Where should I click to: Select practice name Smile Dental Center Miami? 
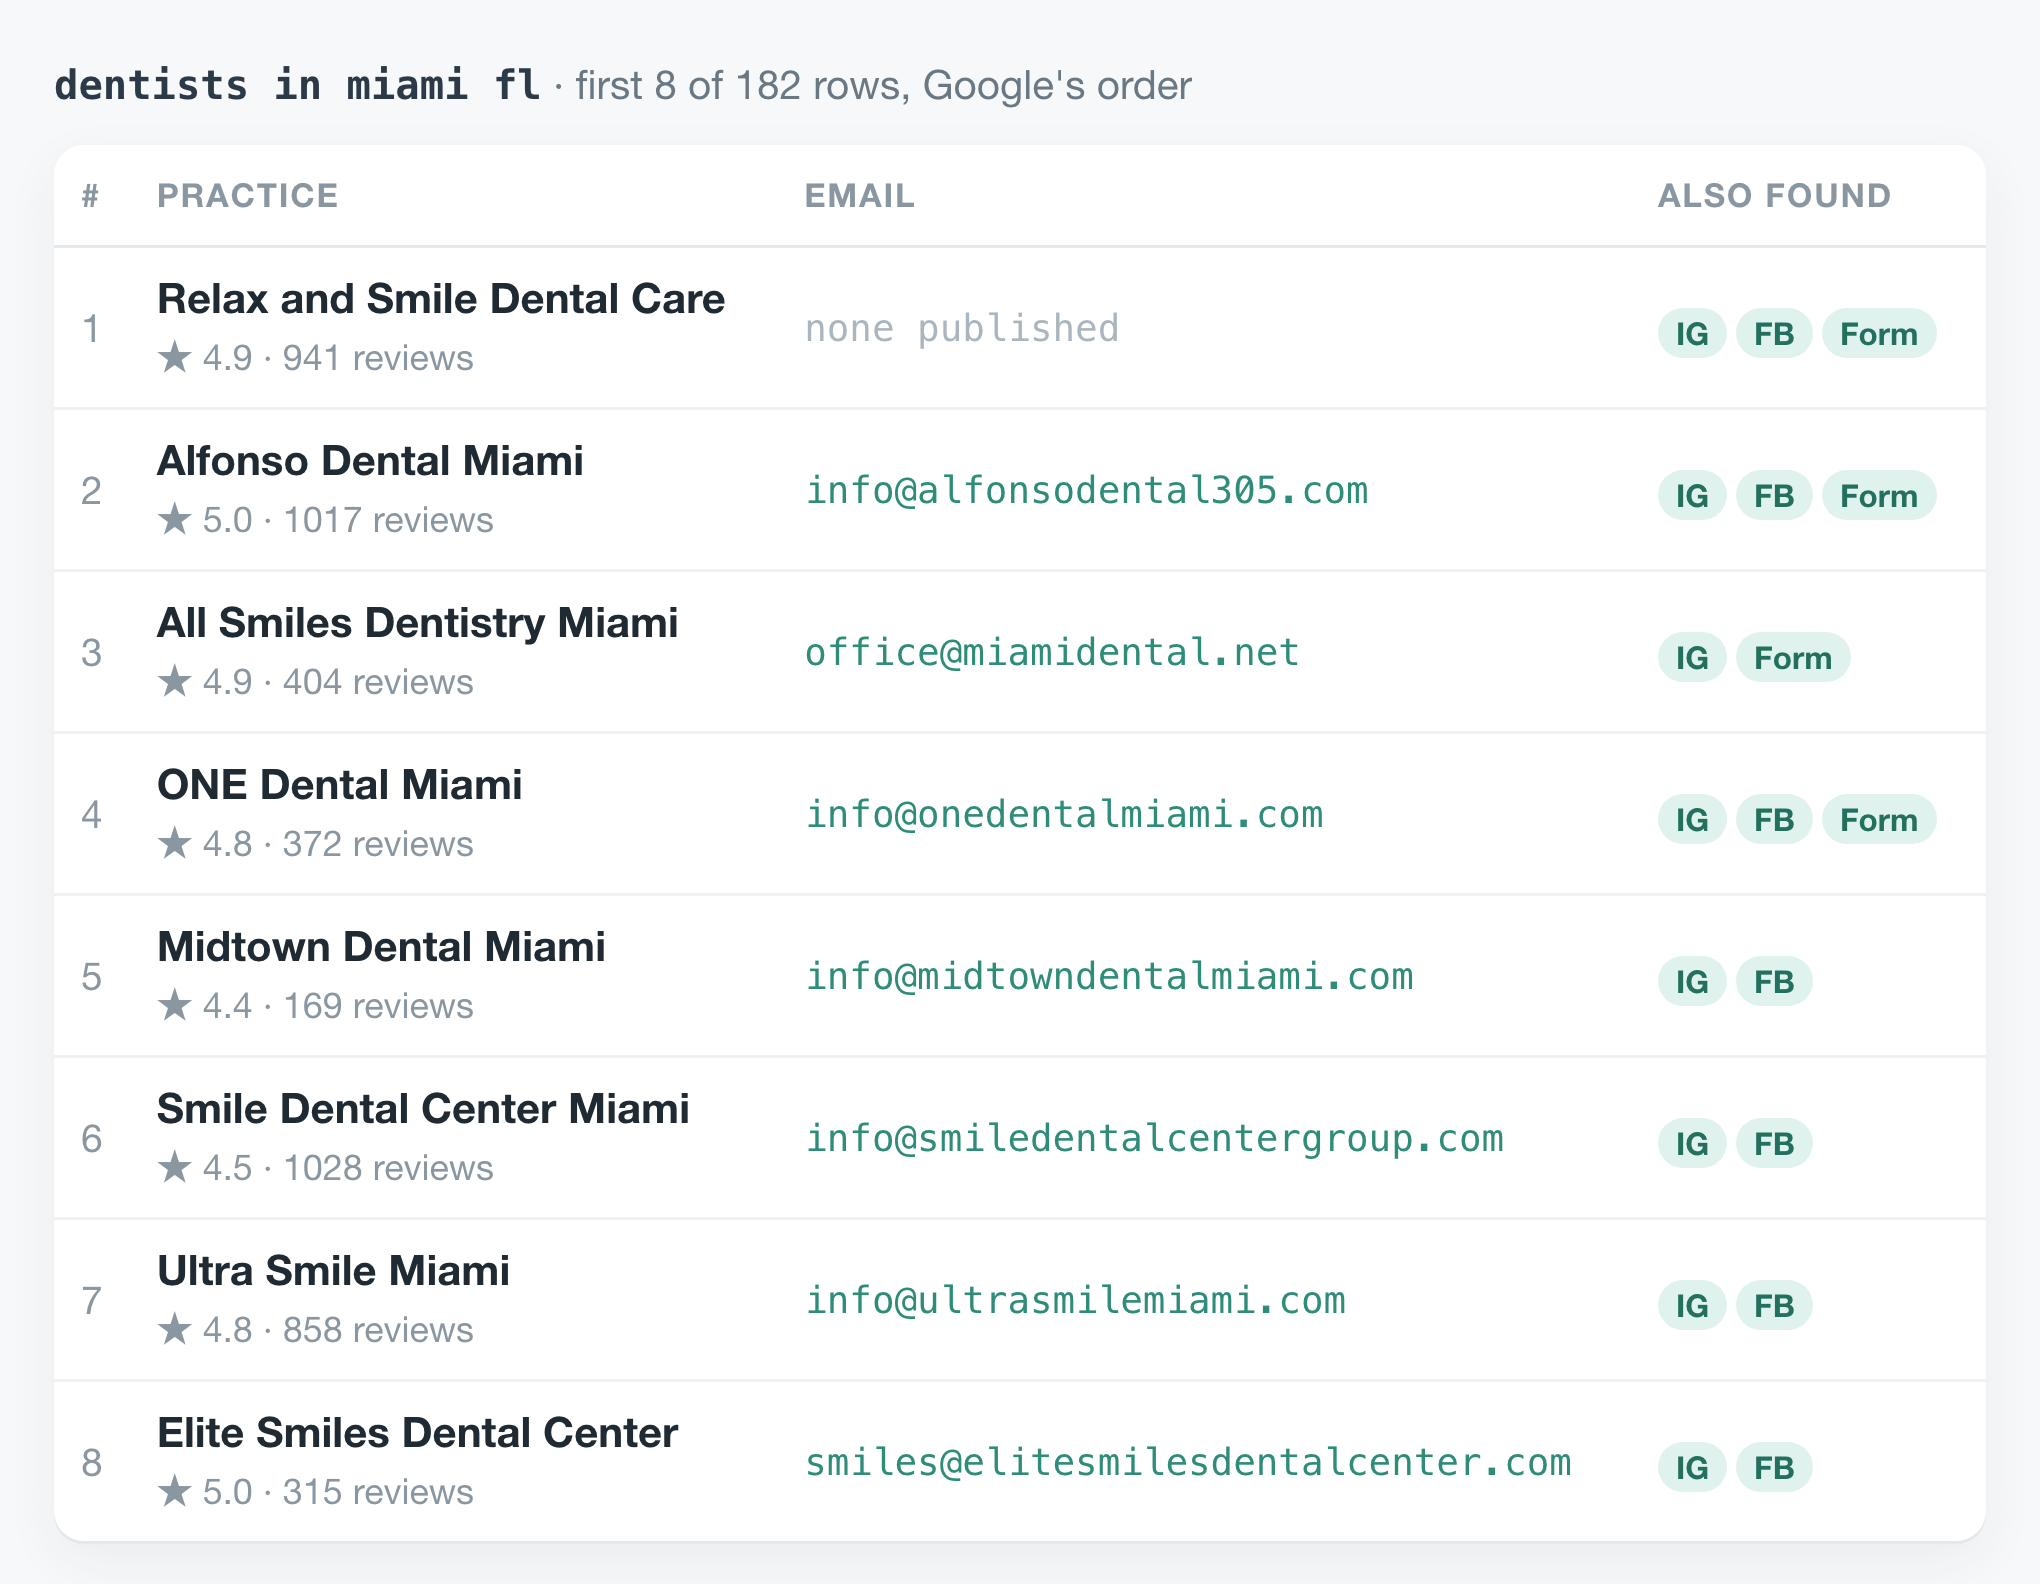click(x=423, y=1109)
